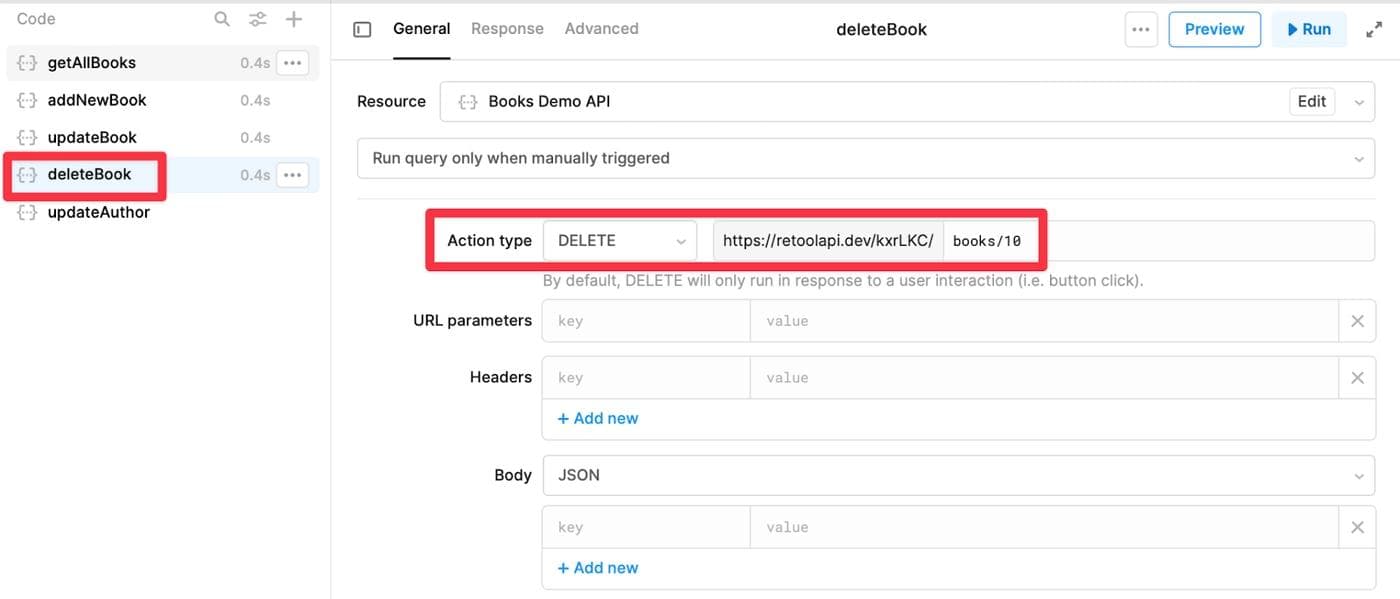1400x599 pixels.
Task: Delete the Headers key-value row
Action: coord(1357,378)
